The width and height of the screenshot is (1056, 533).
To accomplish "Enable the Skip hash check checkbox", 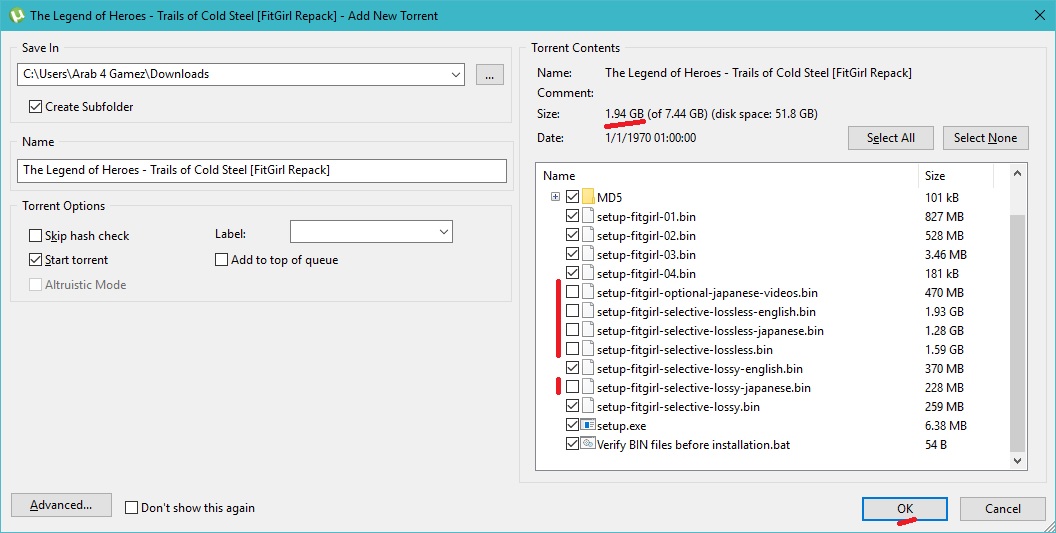I will click(x=36, y=236).
